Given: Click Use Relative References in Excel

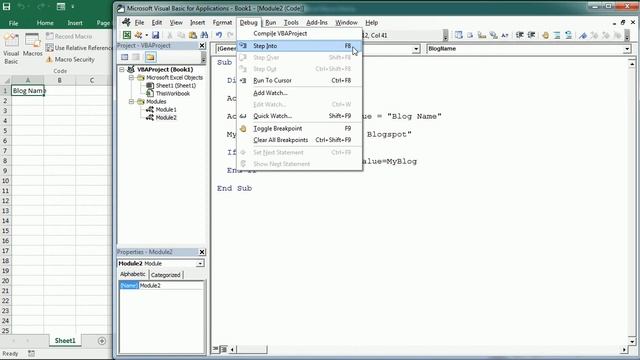Looking at the screenshot, I should pyautogui.click(x=79, y=48).
